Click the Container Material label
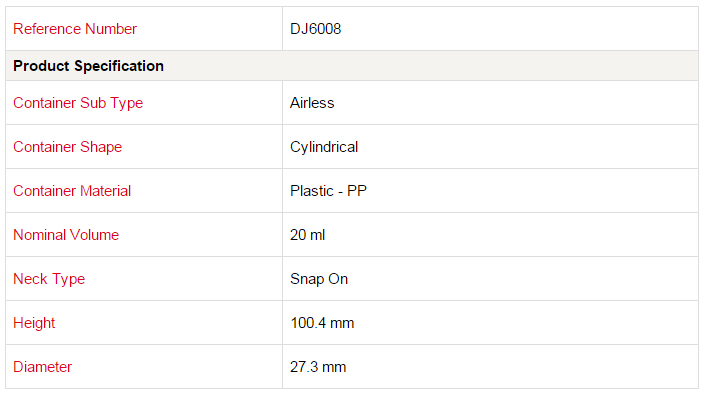The height and width of the screenshot is (397, 704). tap(72, 191)
